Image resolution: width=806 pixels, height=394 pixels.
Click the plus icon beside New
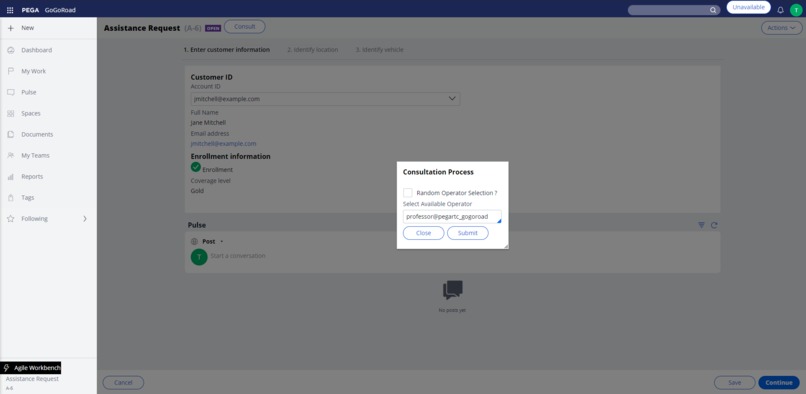pyautogui.click(x=11, y=28)
